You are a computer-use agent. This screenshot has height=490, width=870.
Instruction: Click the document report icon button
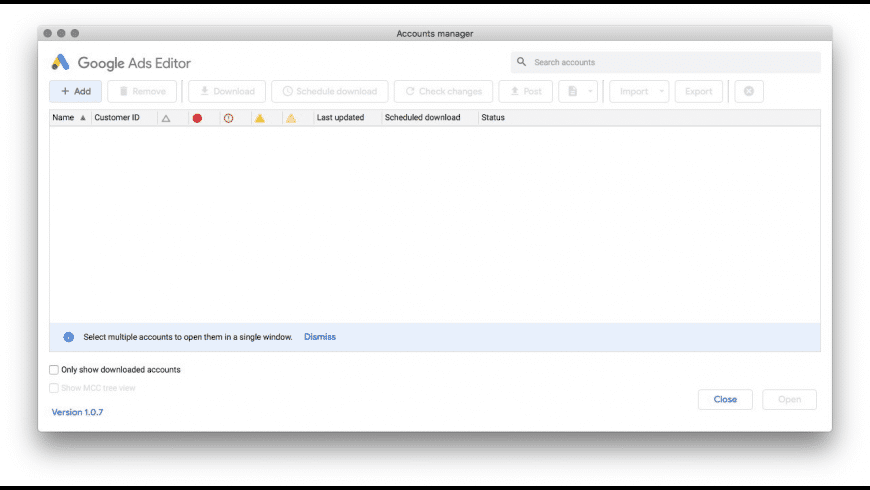pyautogui.click(x=572, y=92)
